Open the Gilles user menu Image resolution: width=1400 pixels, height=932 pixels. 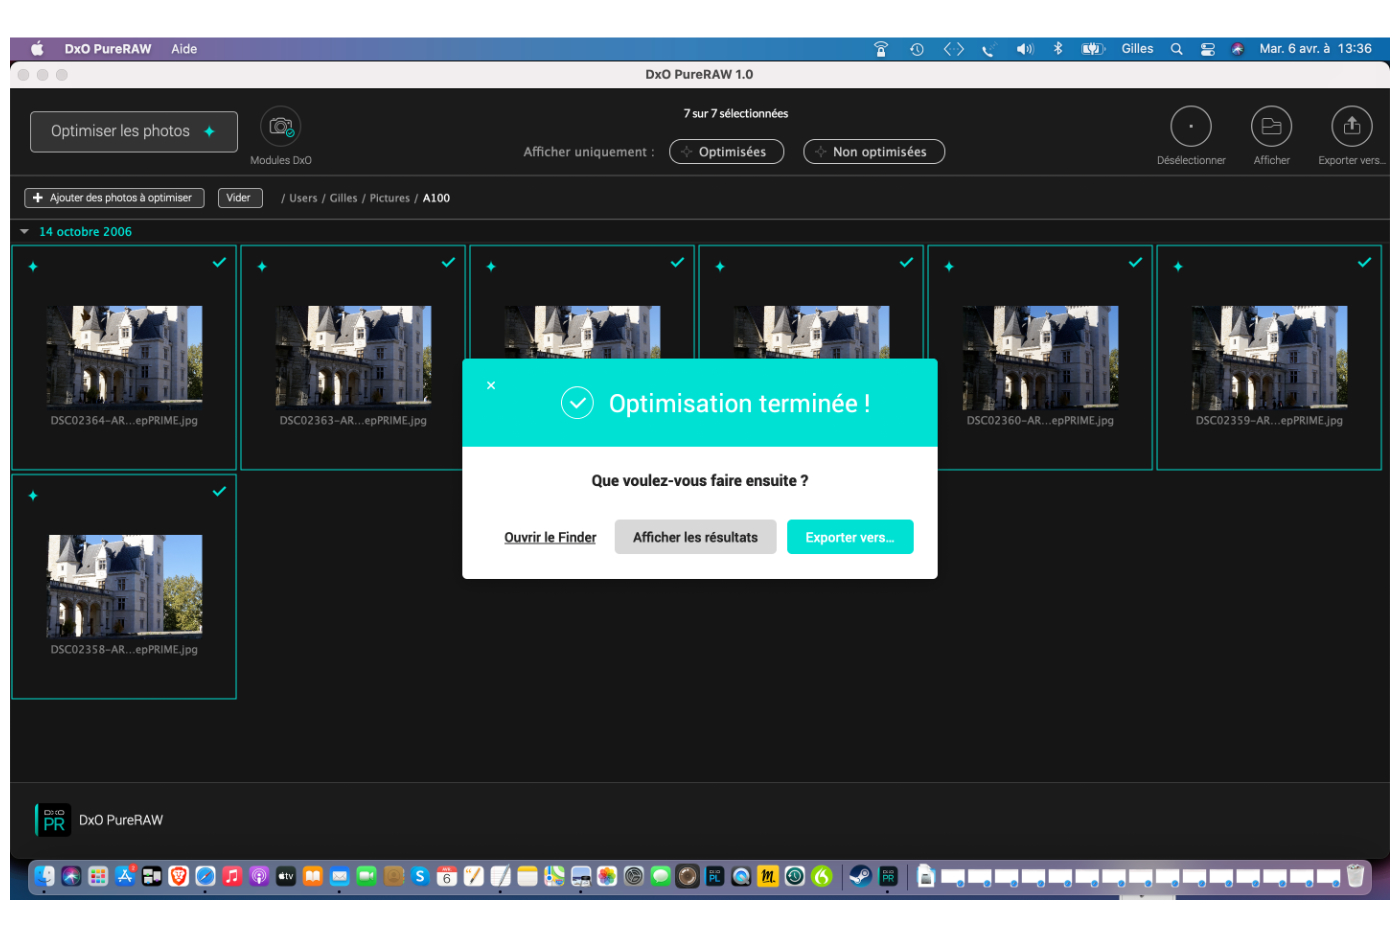[x=1137, y=49]
